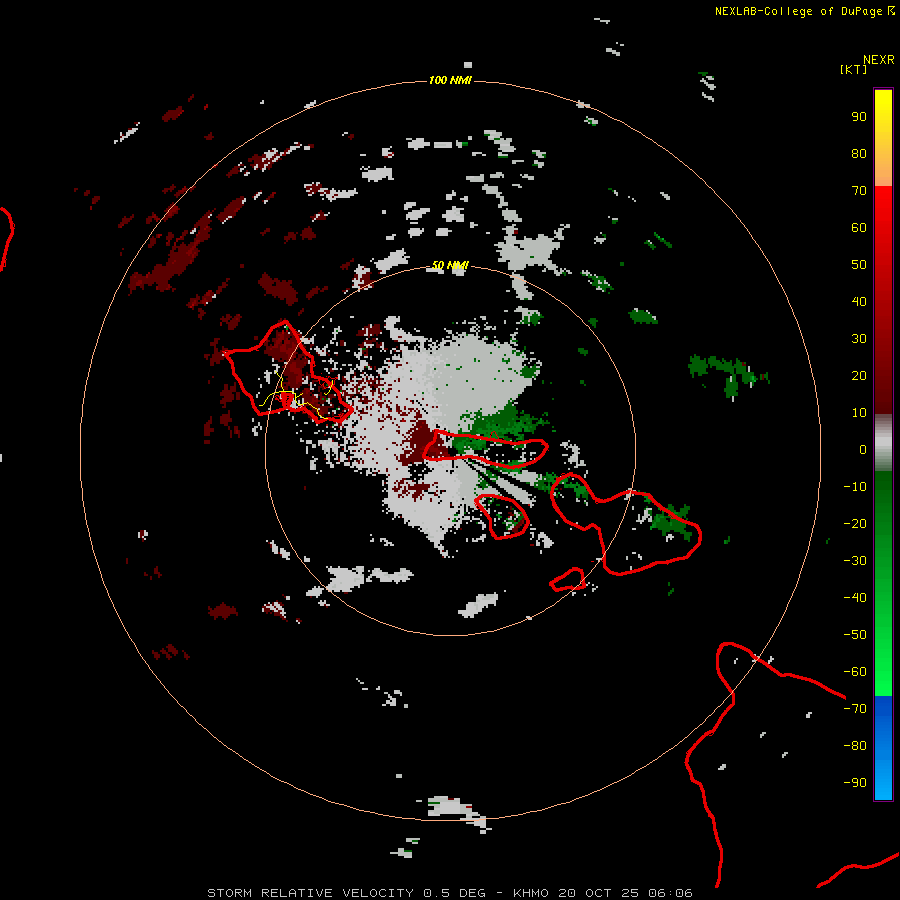900x900 pixels.
Task: Click the negative 70 scale value
Action: (x=855, y=709)
